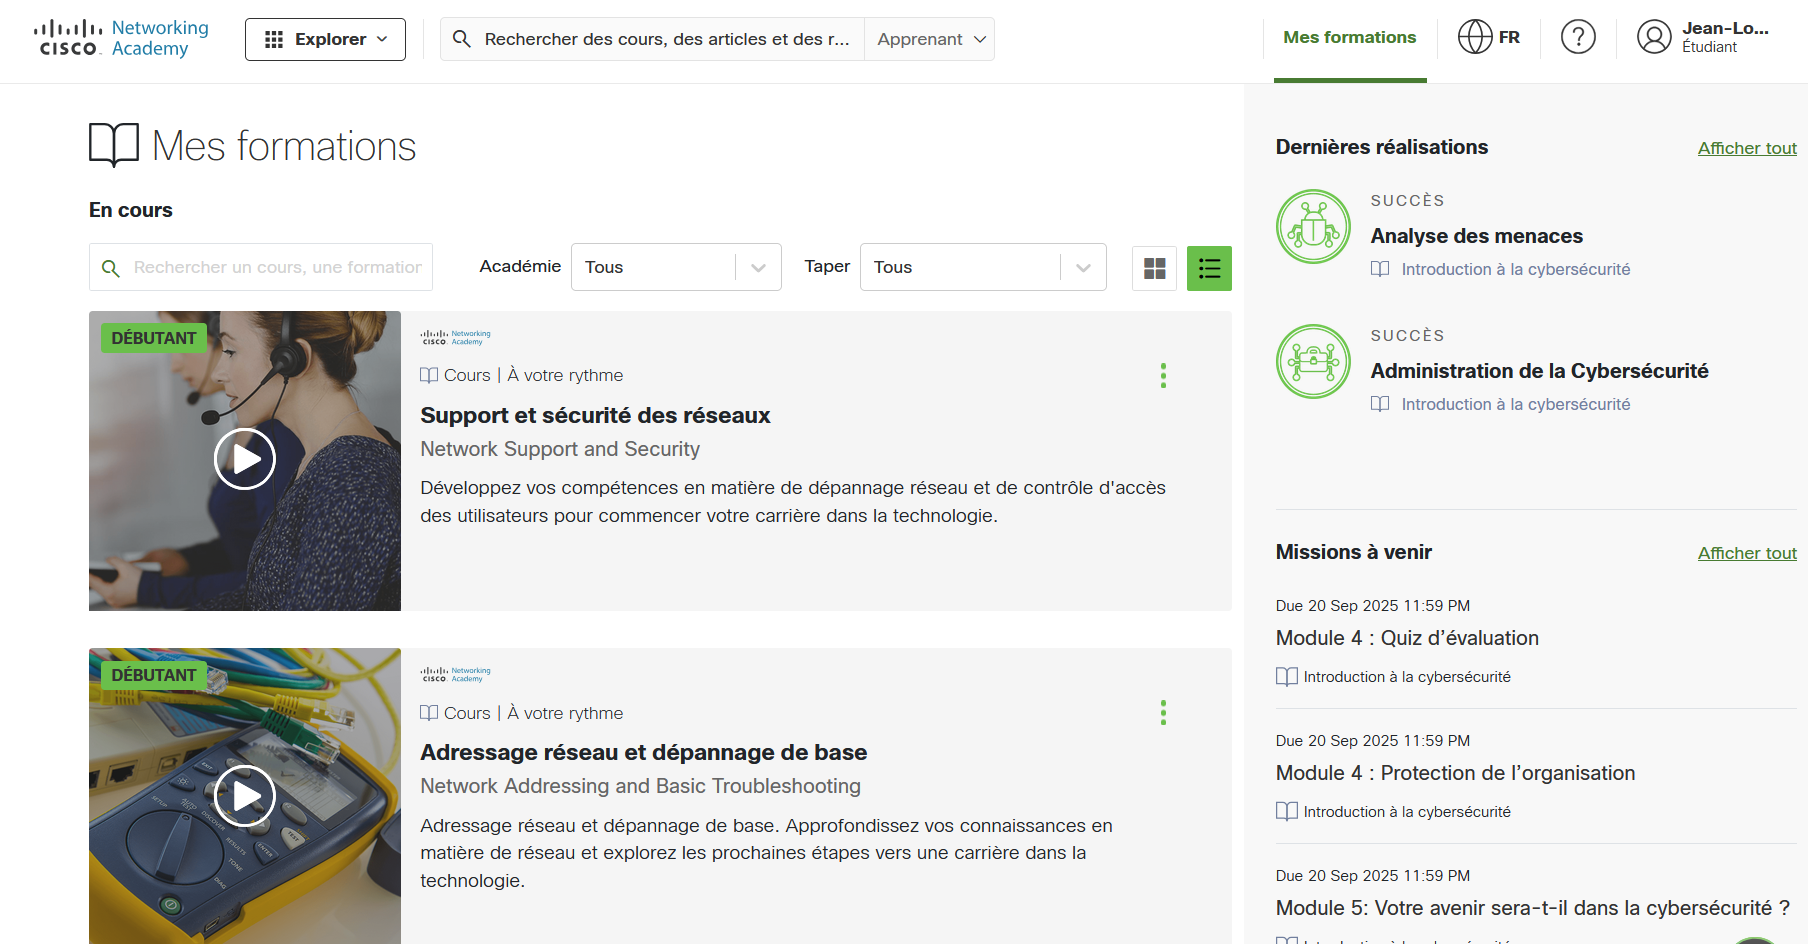Click Afficher tout for Dernières réalisations
This screenshot has width=1808, height=944.
(1746, 148)
